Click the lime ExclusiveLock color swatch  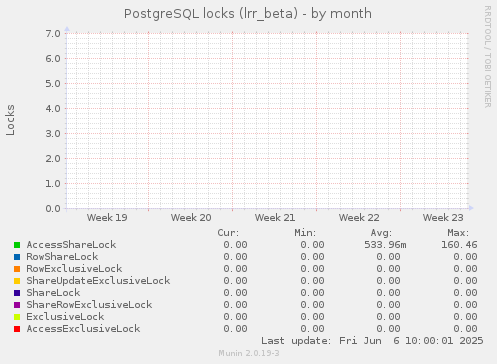click(x=17, y=317)
